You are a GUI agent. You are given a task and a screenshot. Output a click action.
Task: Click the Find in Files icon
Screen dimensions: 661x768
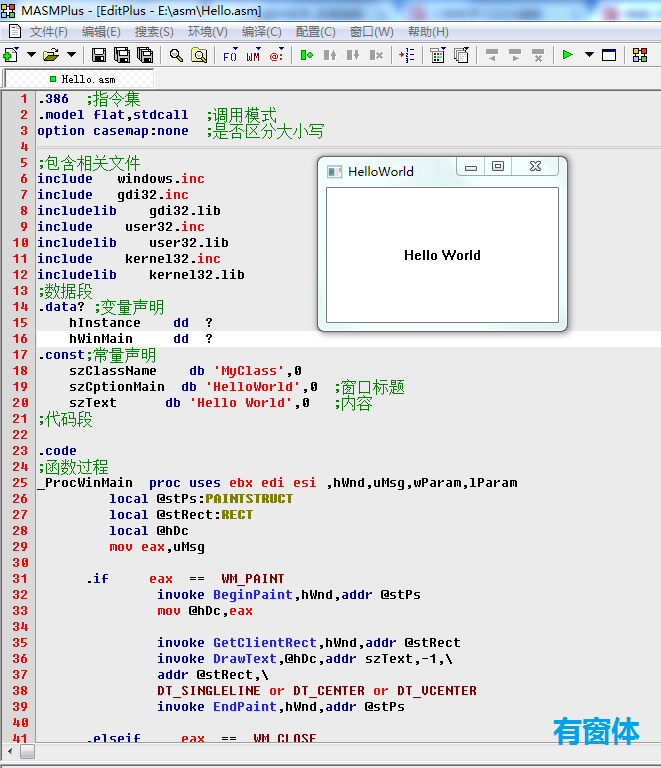199,55
